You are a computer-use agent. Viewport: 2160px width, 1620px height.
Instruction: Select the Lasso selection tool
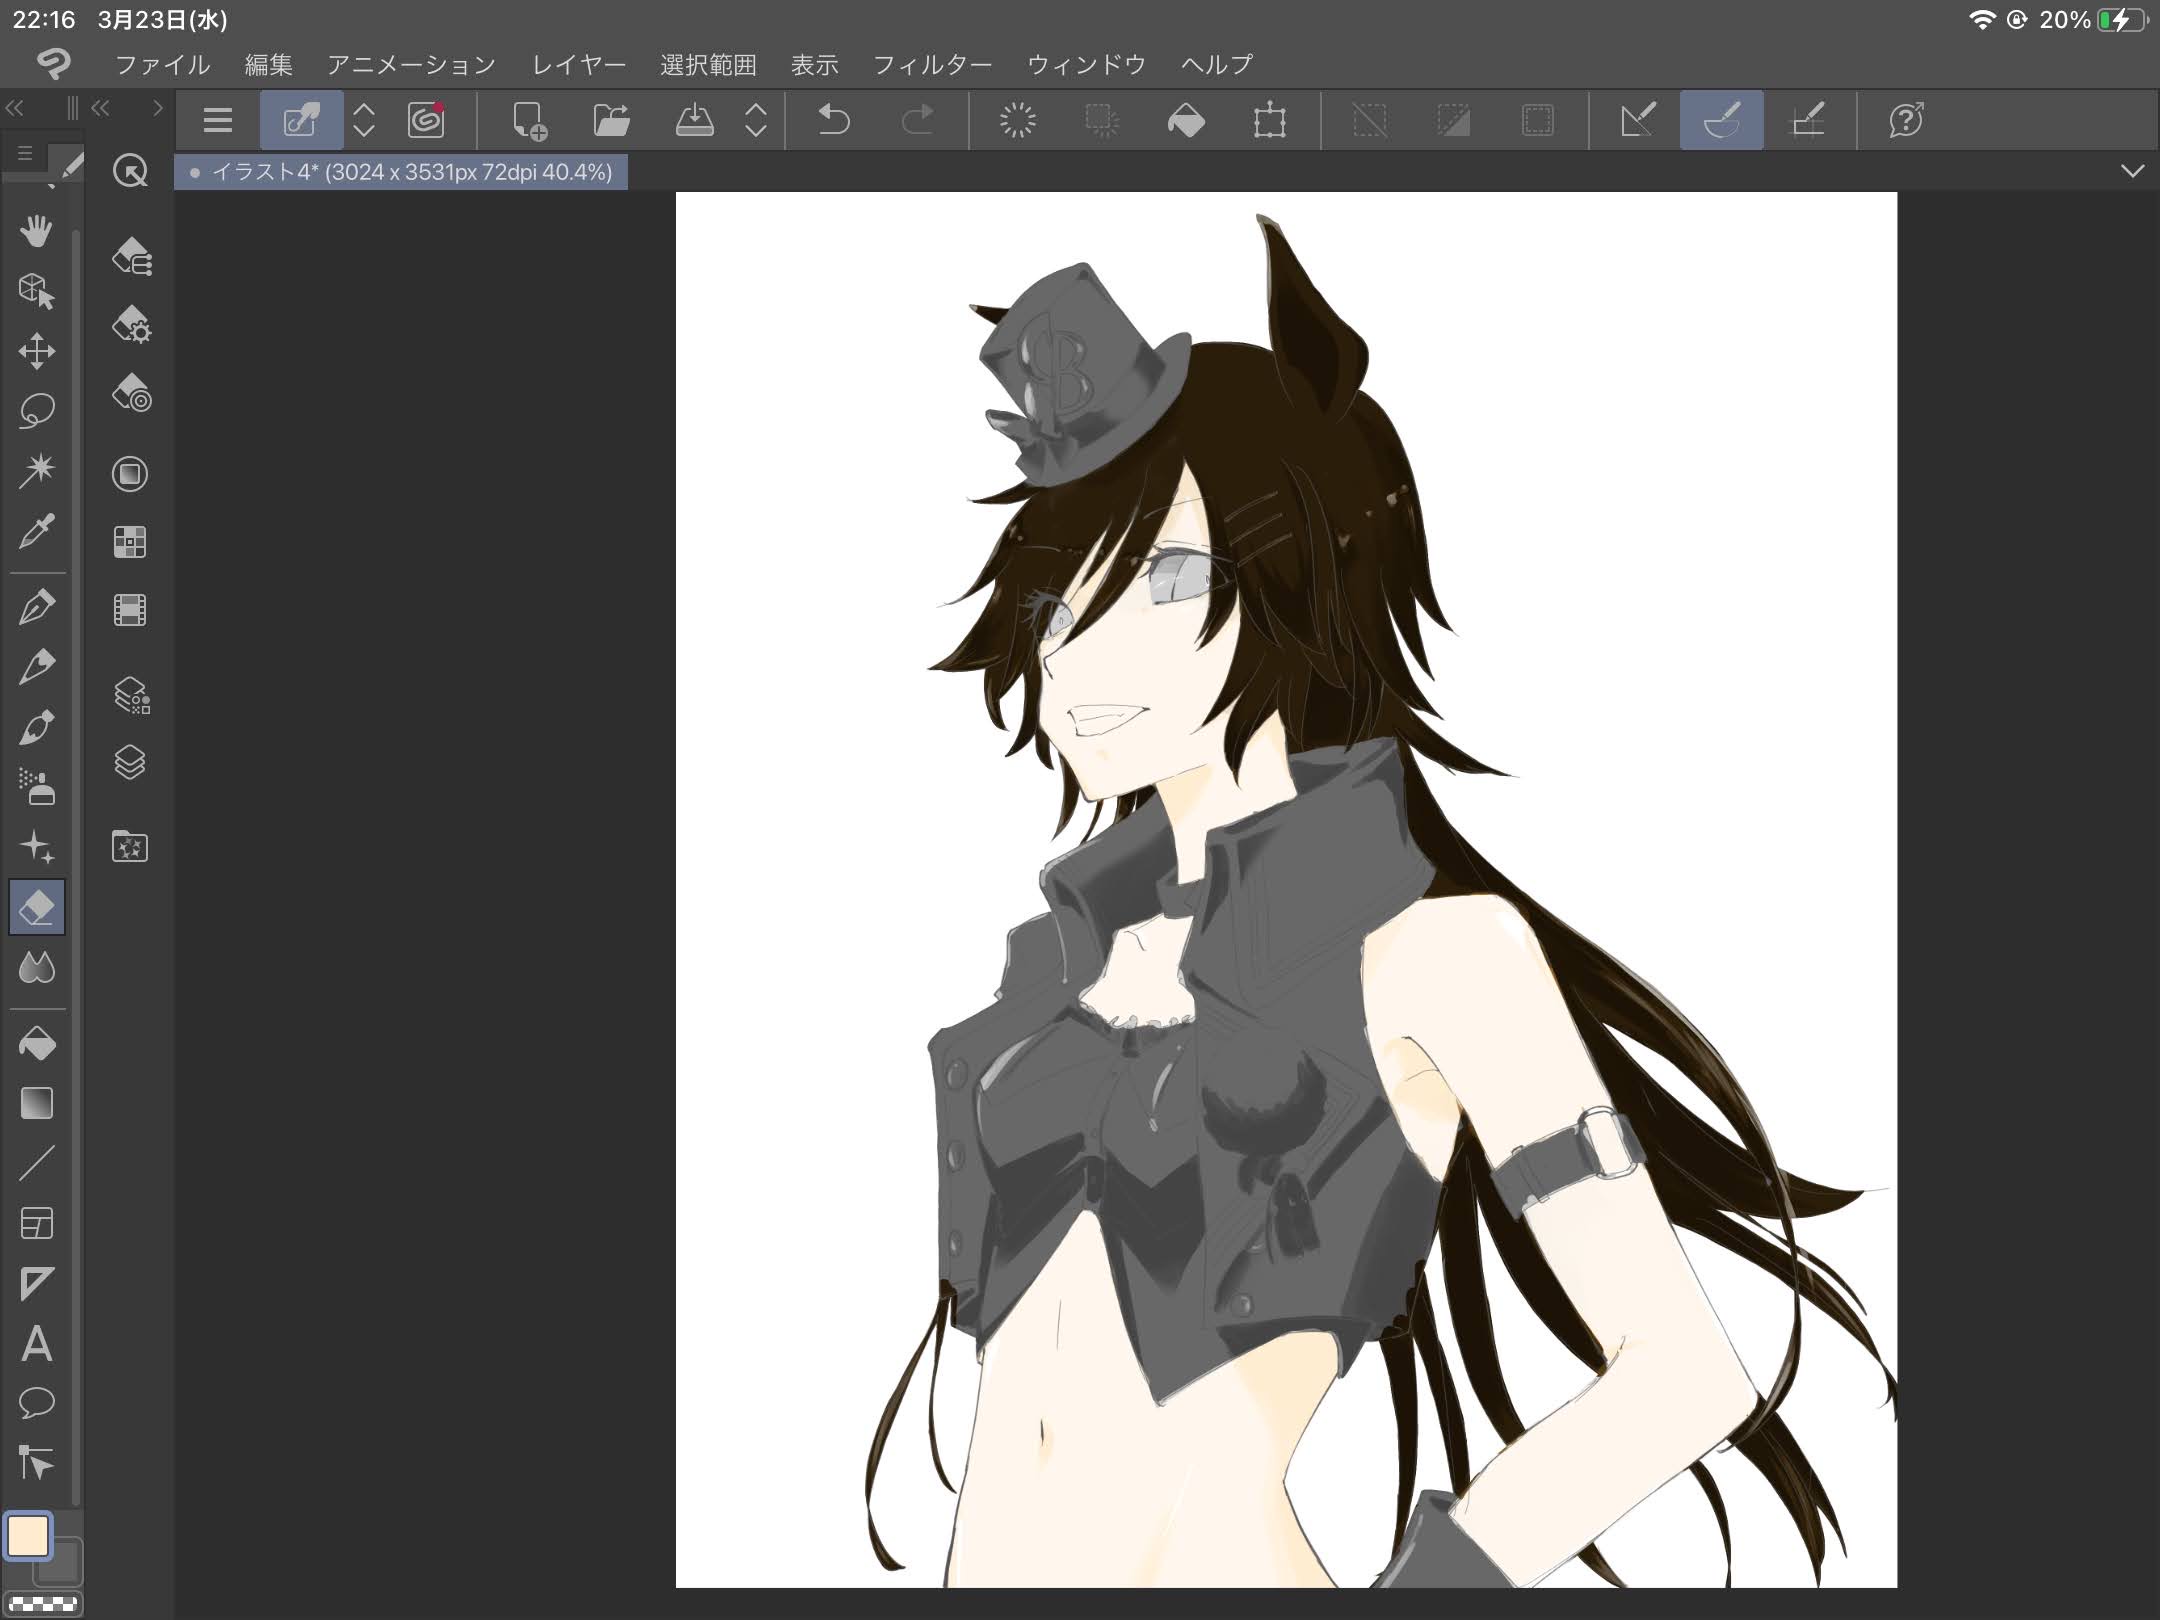tap(37, 410)
